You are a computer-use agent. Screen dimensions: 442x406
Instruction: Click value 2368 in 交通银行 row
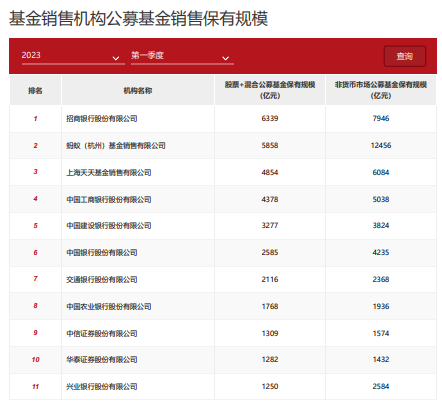(381, 279)
